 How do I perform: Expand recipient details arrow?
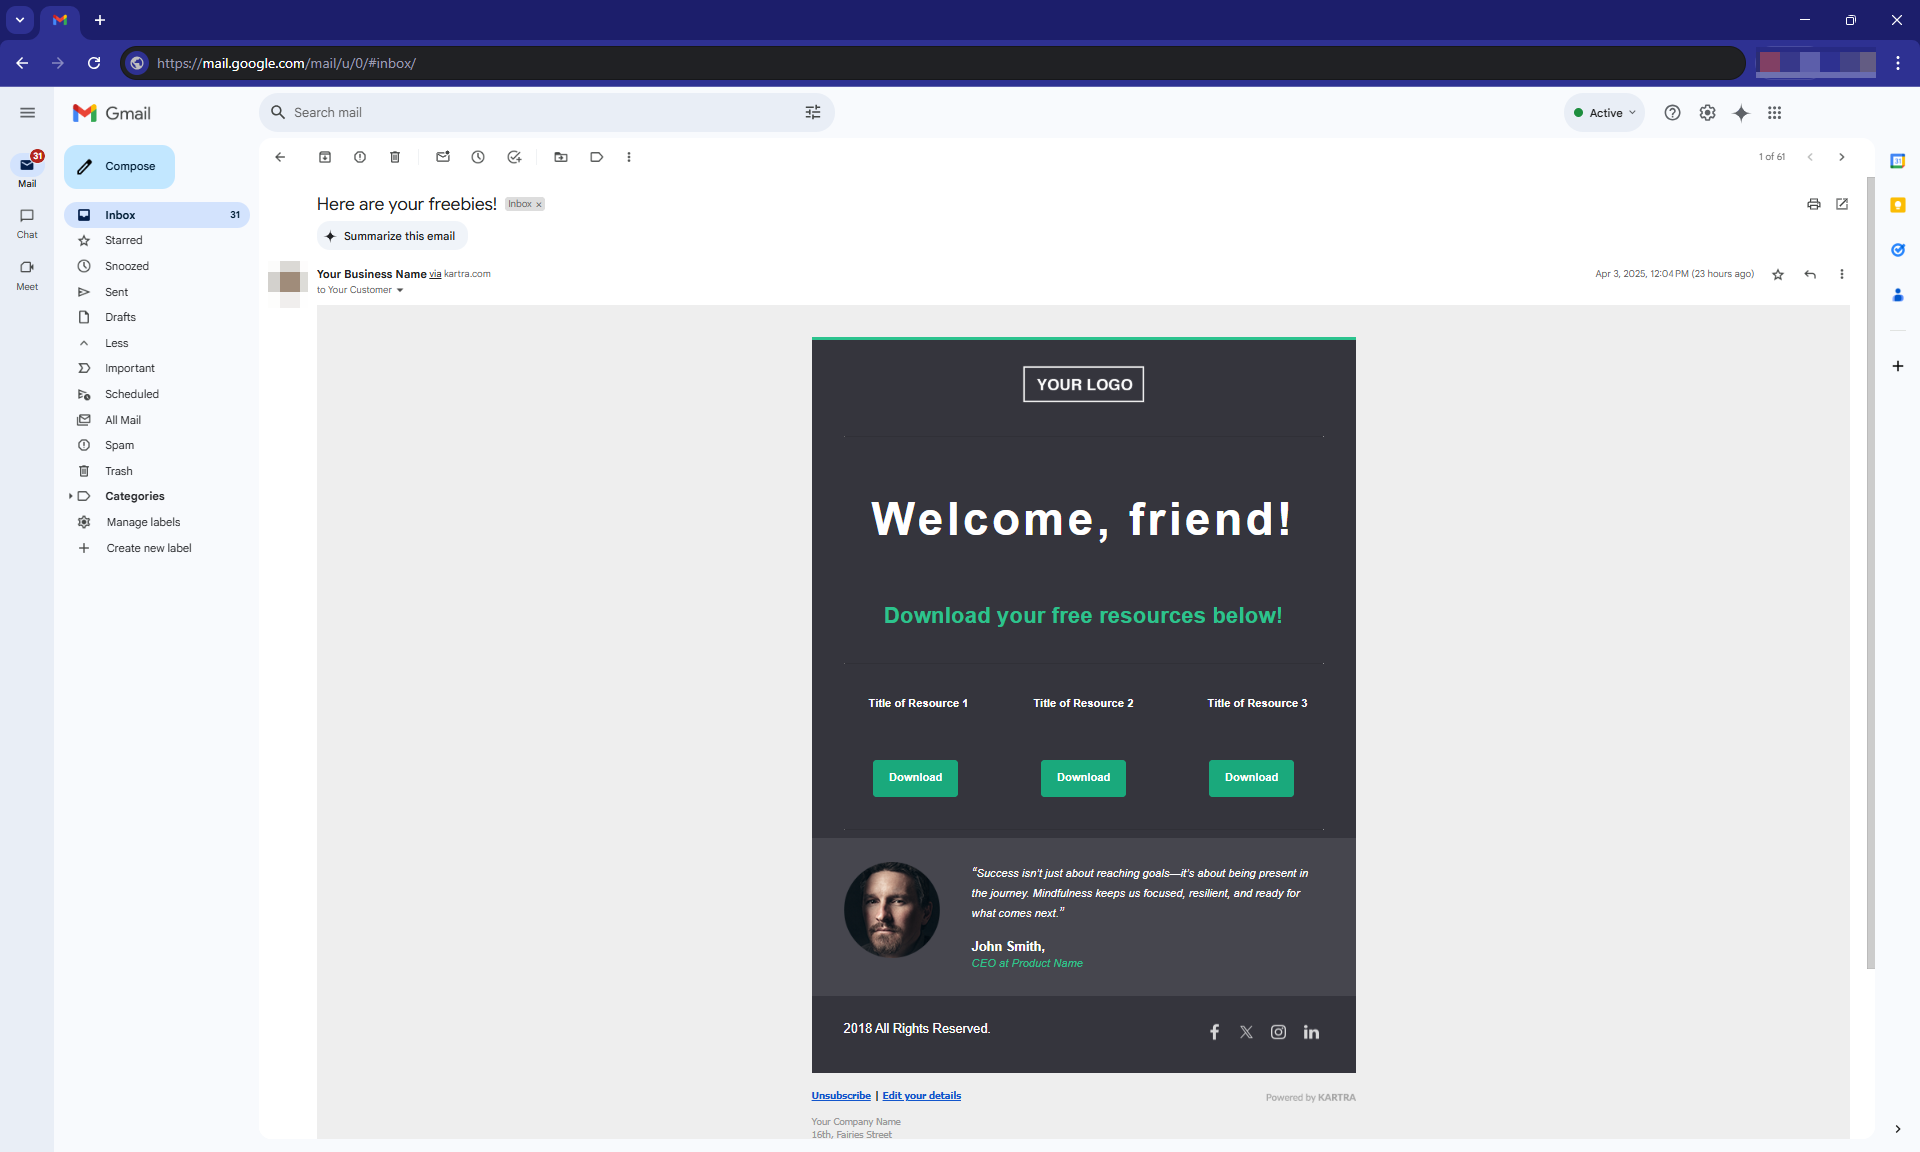pyautogui.click(x=400, y=291)
